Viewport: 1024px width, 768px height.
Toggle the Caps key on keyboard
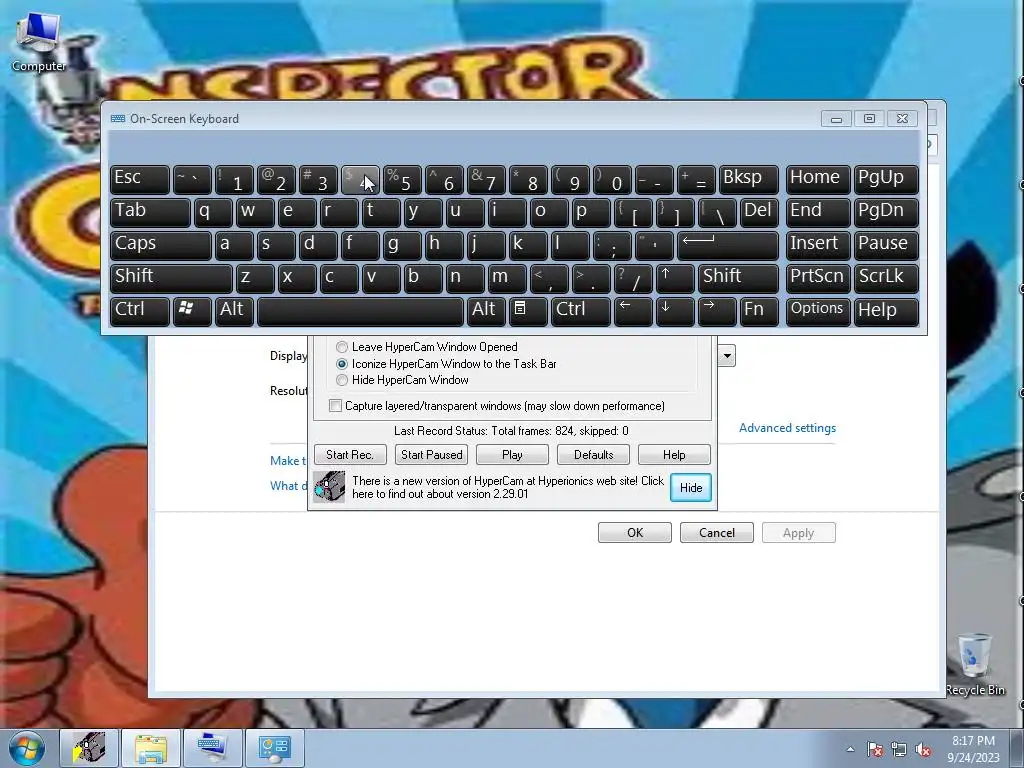(x=161, y=246)
